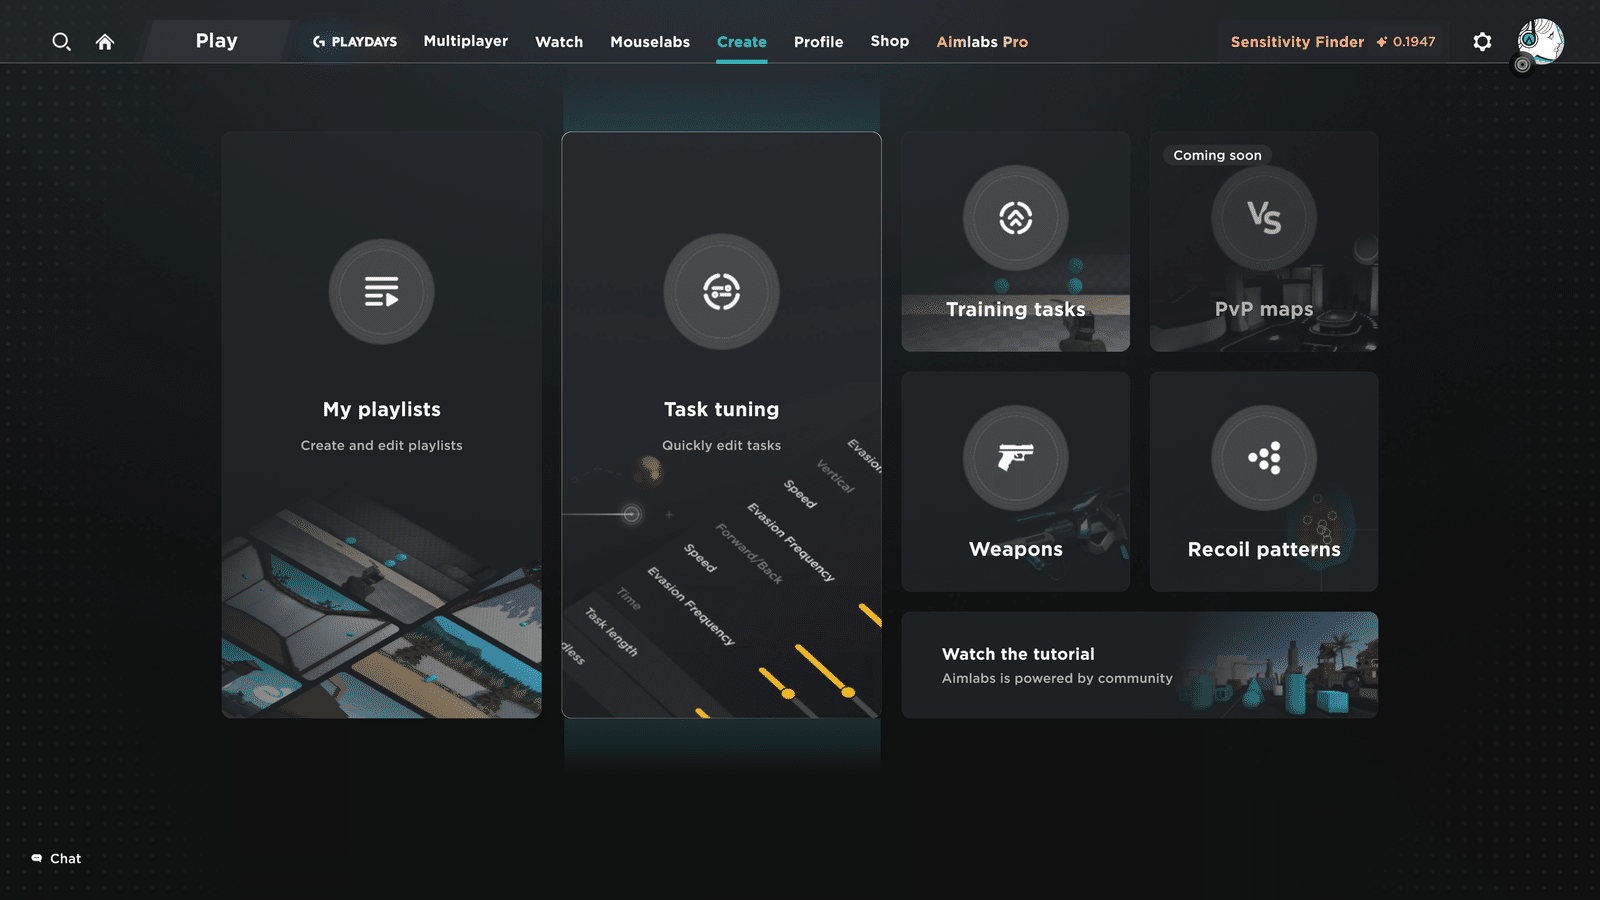The image size is (1600, 900).
Task: Open the Play tab
Action: pos(216,41)
